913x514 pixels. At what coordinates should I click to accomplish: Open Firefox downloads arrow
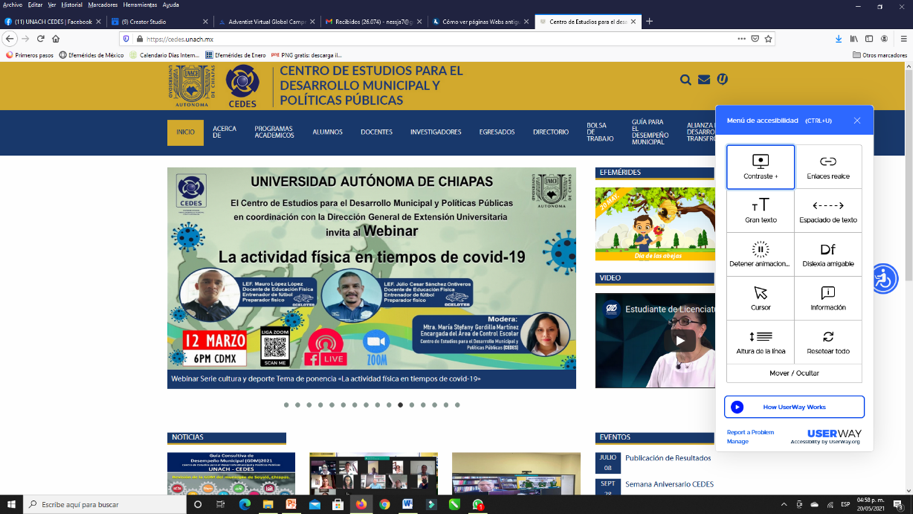click(838, 39)
